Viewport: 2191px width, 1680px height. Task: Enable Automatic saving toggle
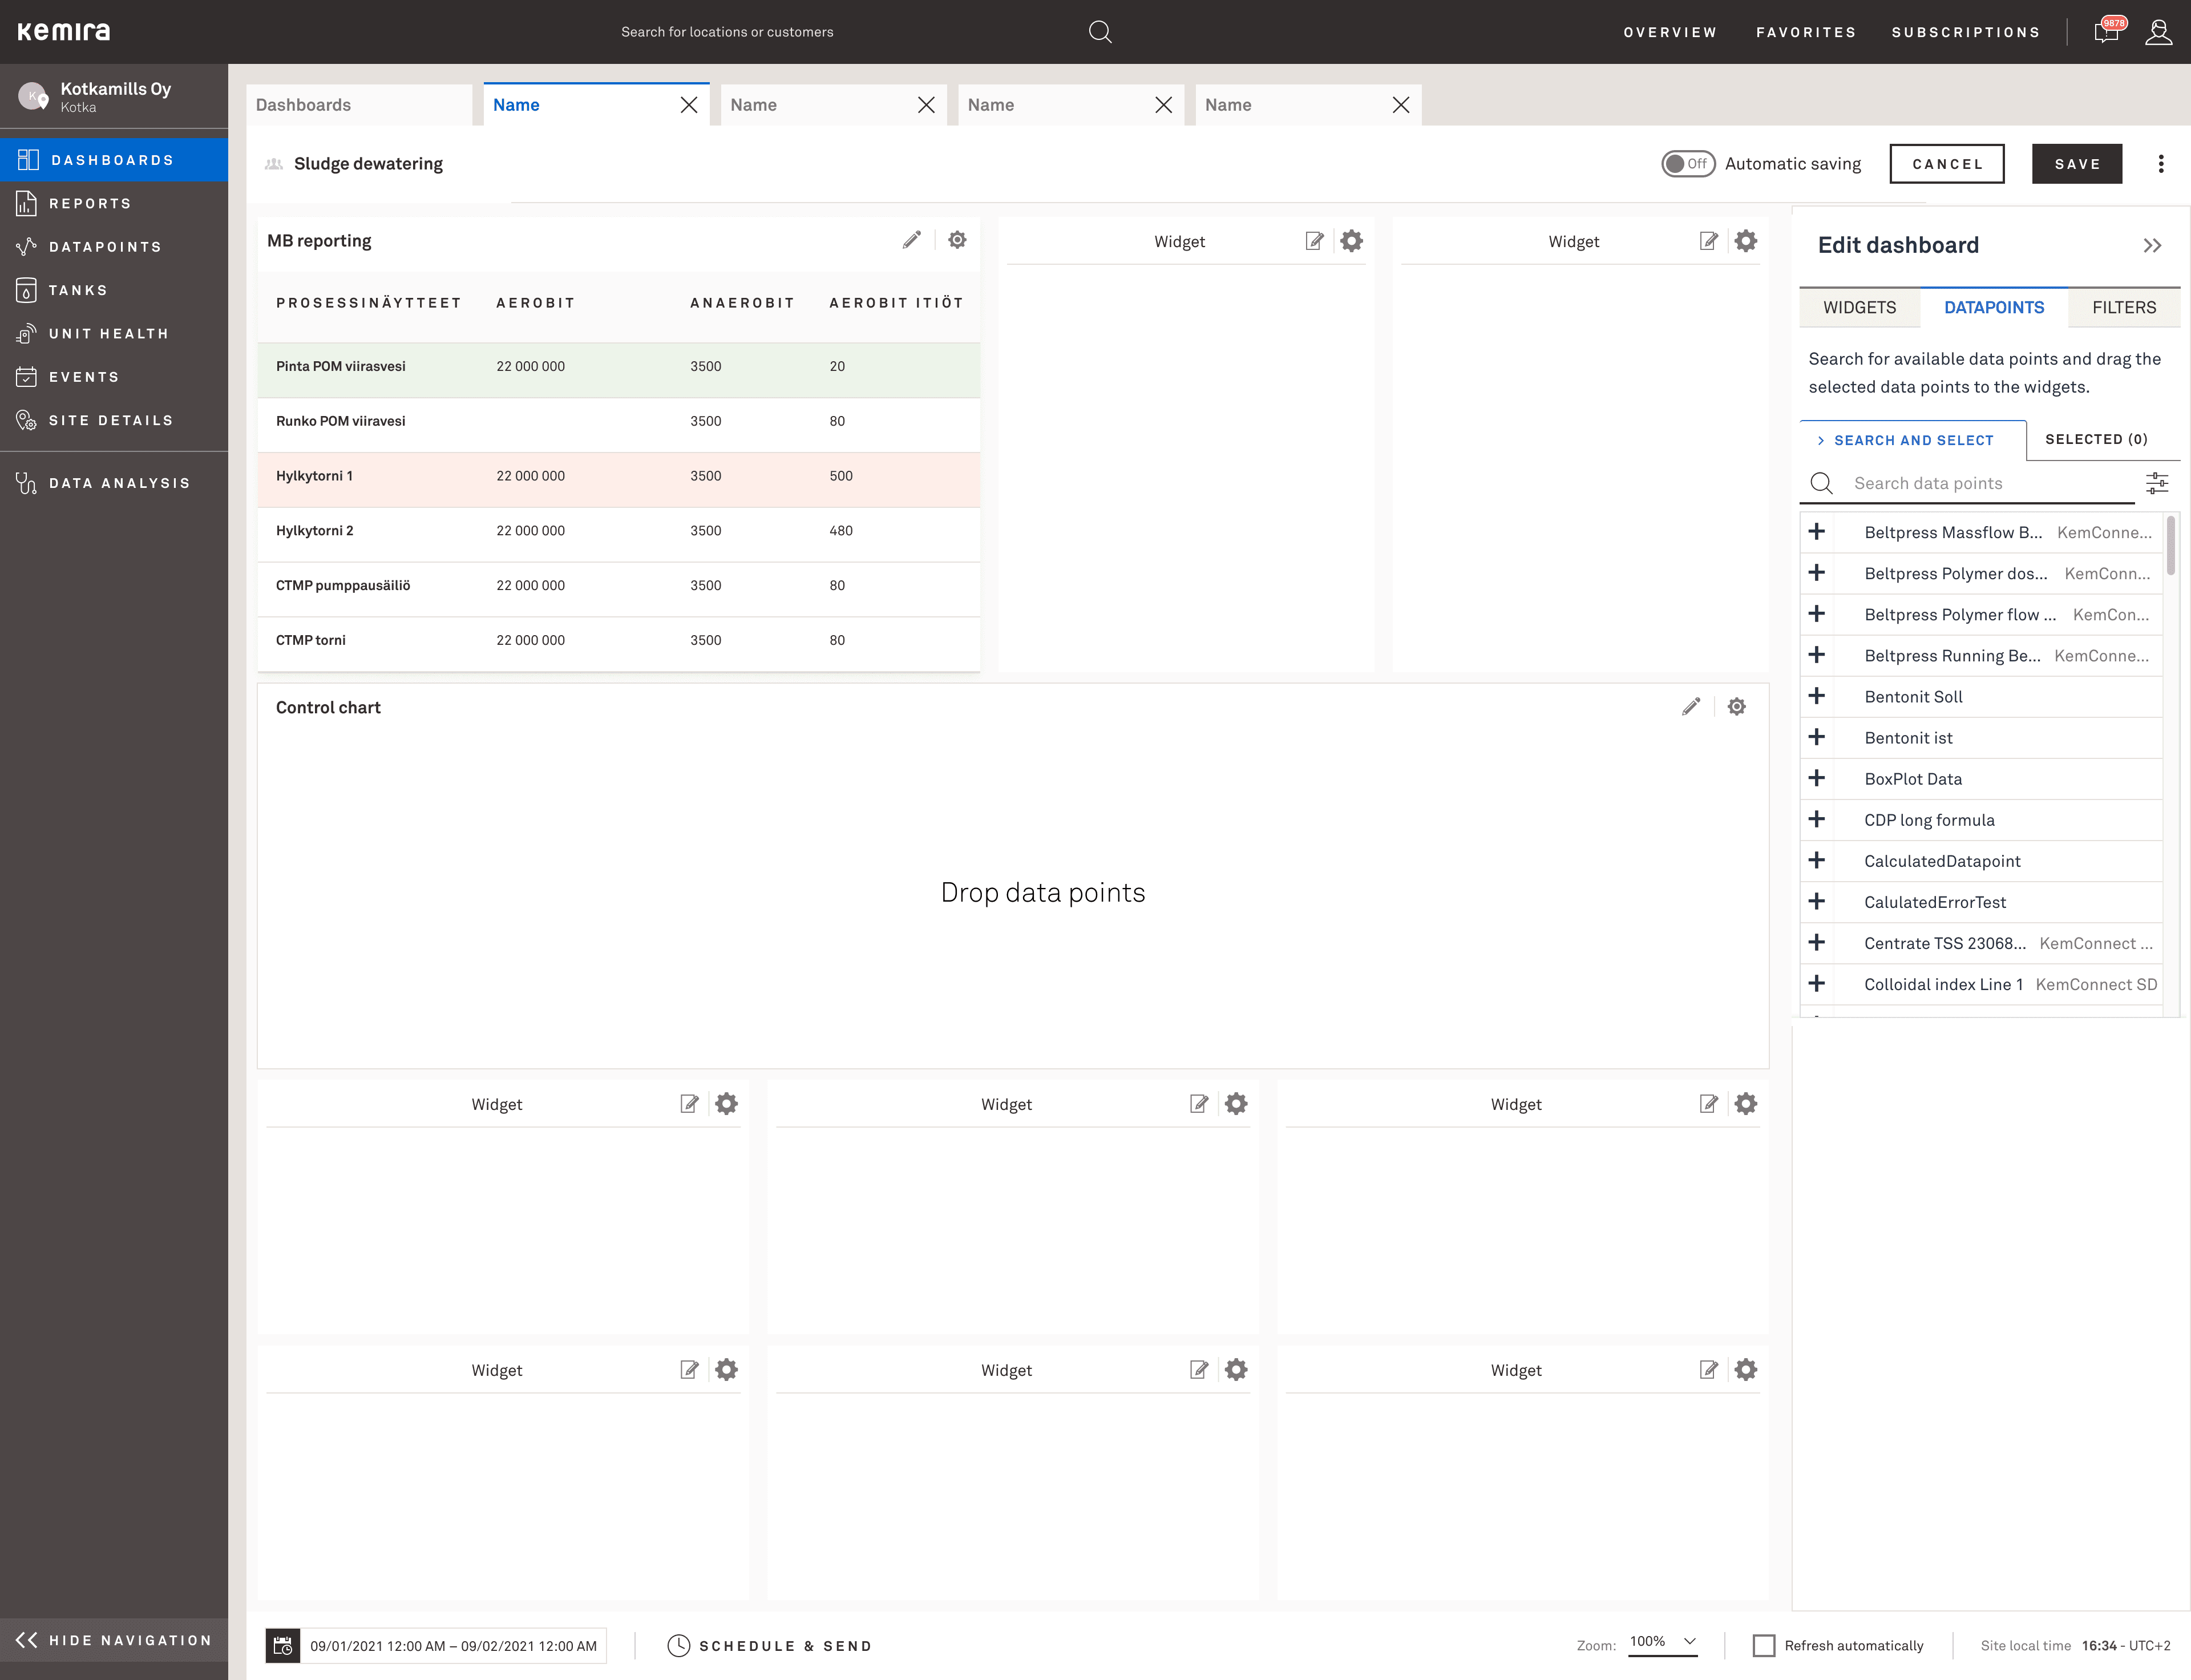1688,163
